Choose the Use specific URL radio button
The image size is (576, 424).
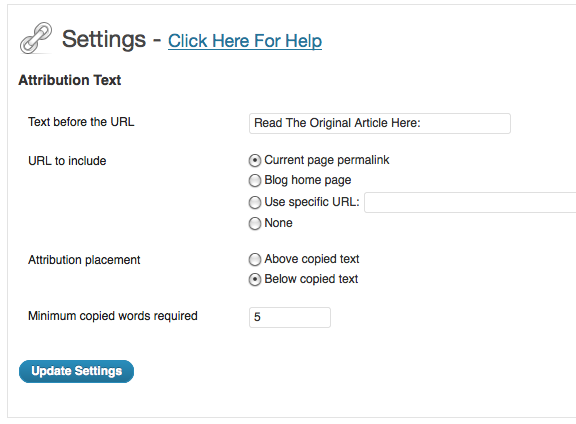coord(255,202)
